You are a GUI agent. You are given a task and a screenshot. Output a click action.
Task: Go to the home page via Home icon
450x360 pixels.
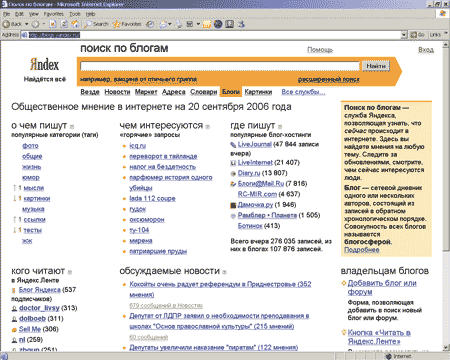click(x=75, y=24)
